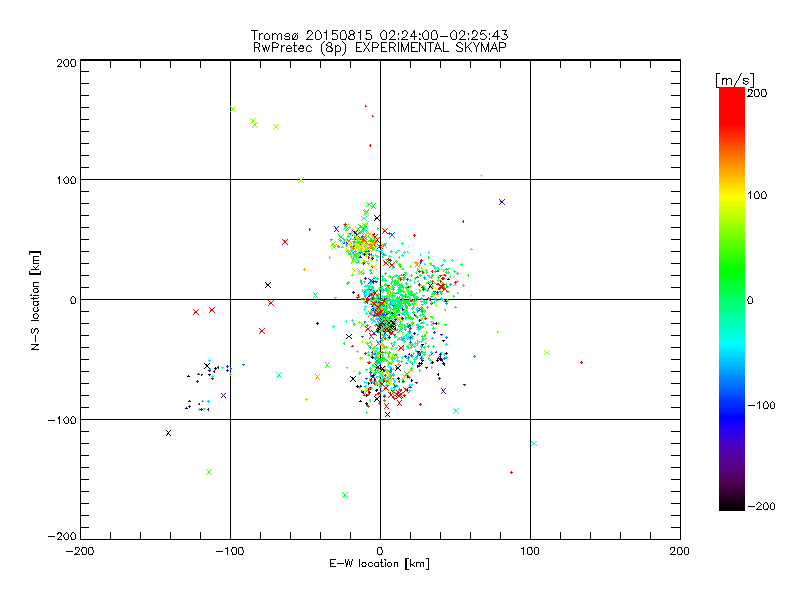Click the subtitle 'RwPretec (8p) EXPERIMENTAL SKYMAP'
Screen dimensions: 800x600
tap(380, 47)
